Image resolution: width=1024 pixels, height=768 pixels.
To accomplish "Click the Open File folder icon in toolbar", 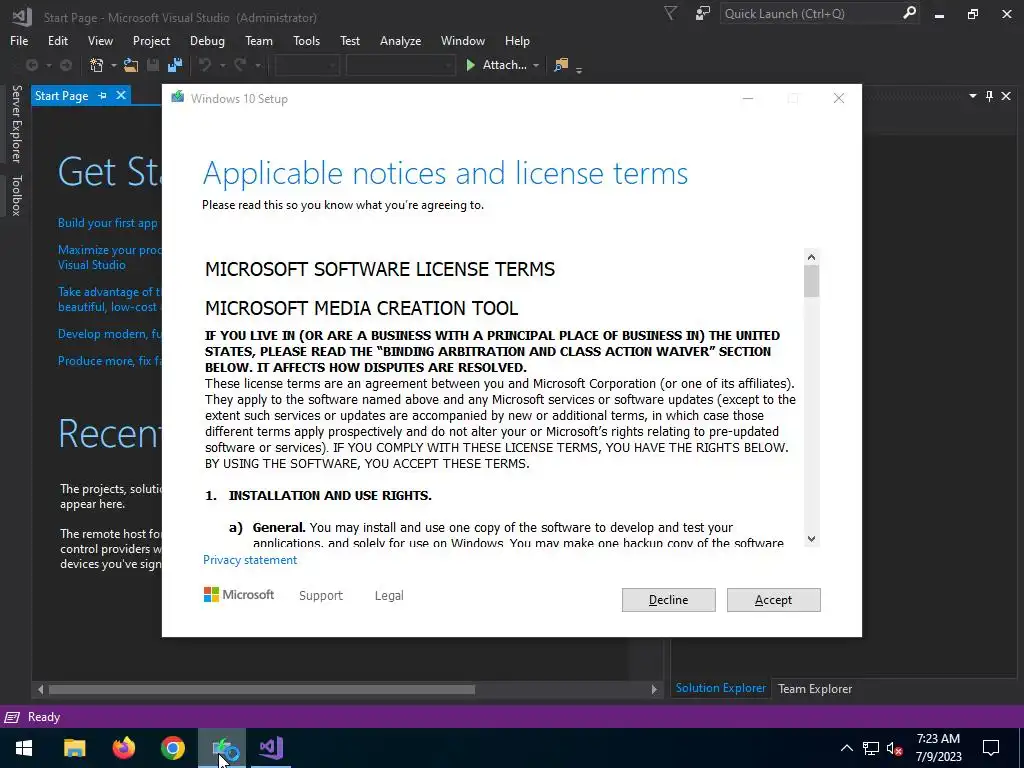I will (x=131, y=65).
